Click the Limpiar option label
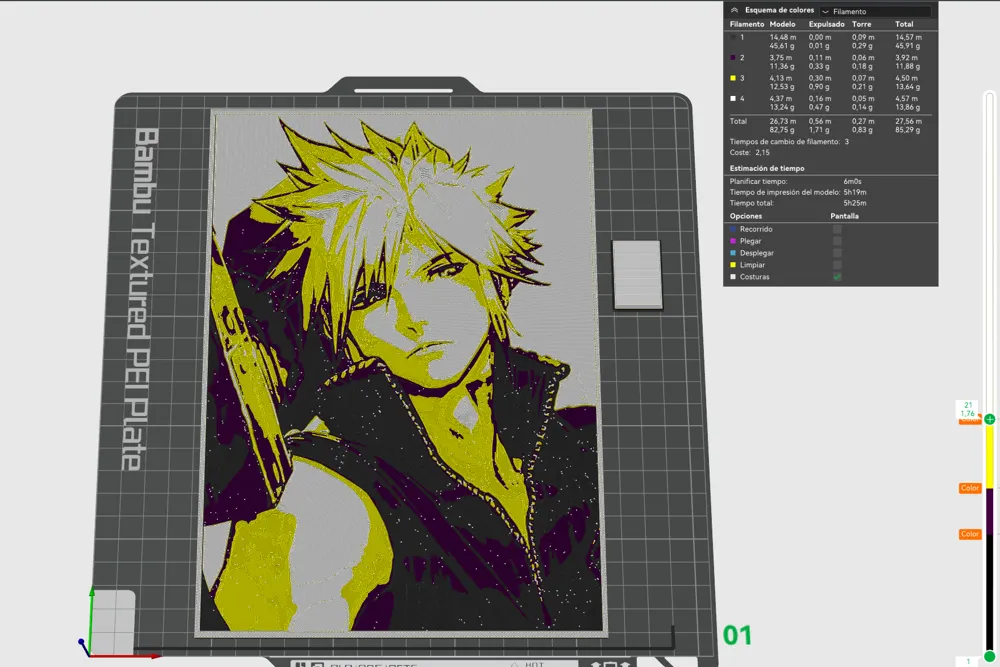The height and width of the screenshot is (667, 1000). click(x=753, y=265)
